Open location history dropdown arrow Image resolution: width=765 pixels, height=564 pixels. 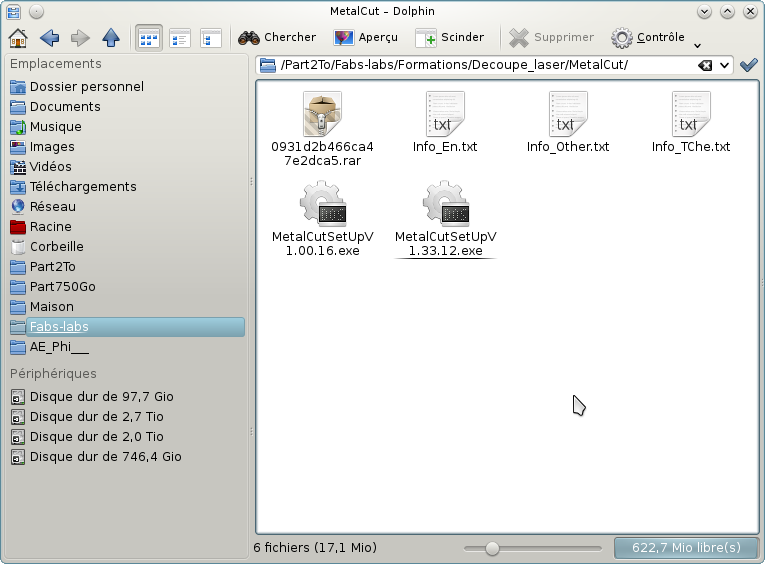725,65
